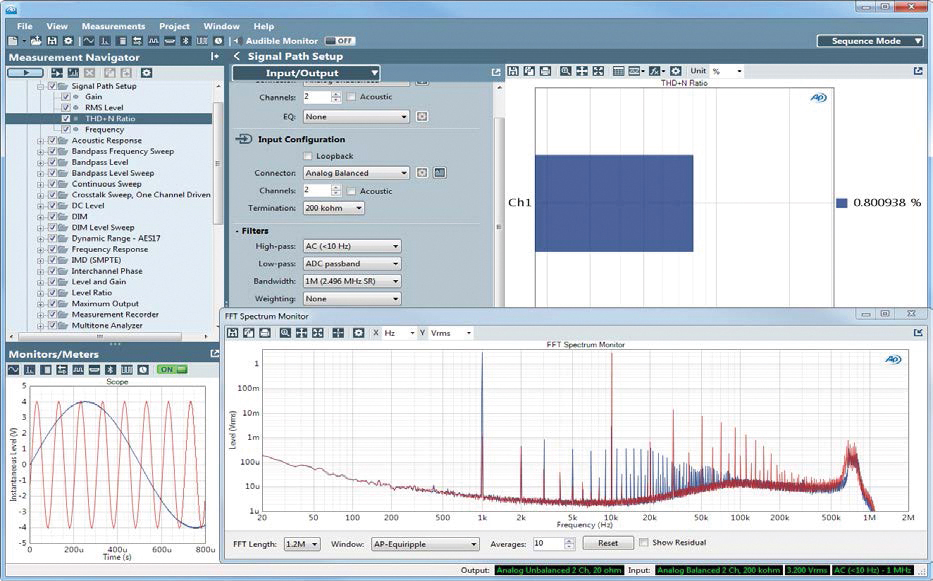The width and height of the screenshot is (933, 581).
Task: Start the sequence with the Navigator run button
Action: [25, 73]
